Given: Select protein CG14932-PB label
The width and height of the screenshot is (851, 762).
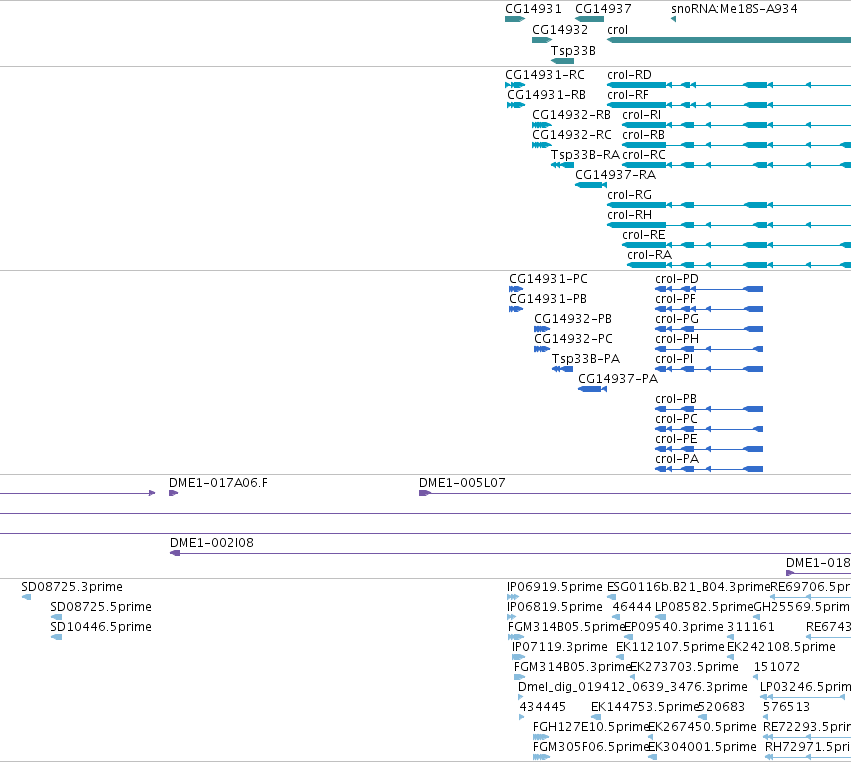Looking at the screenshot, I should click(x=573, y=319).
